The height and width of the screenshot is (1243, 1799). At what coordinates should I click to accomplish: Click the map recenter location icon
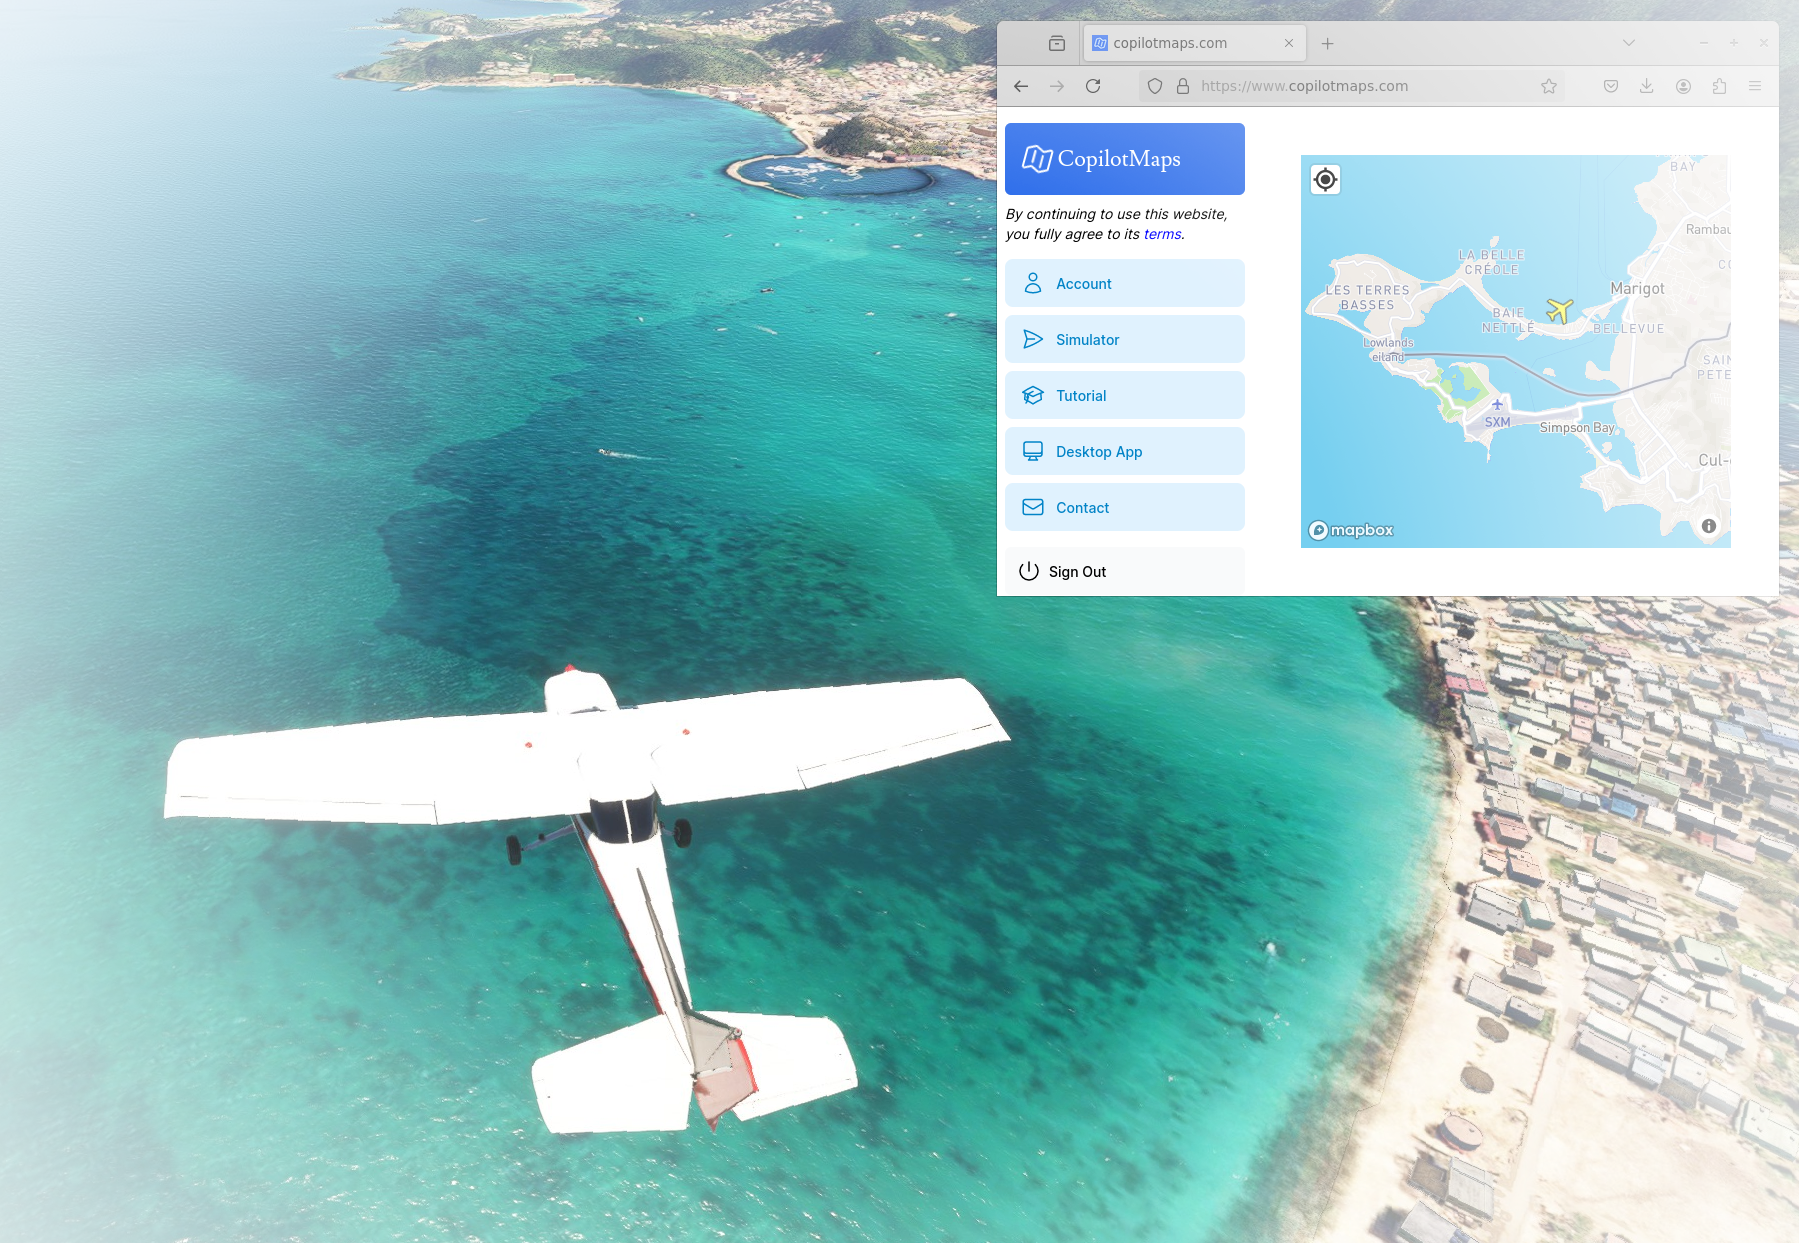click(x=1325, y=180)
